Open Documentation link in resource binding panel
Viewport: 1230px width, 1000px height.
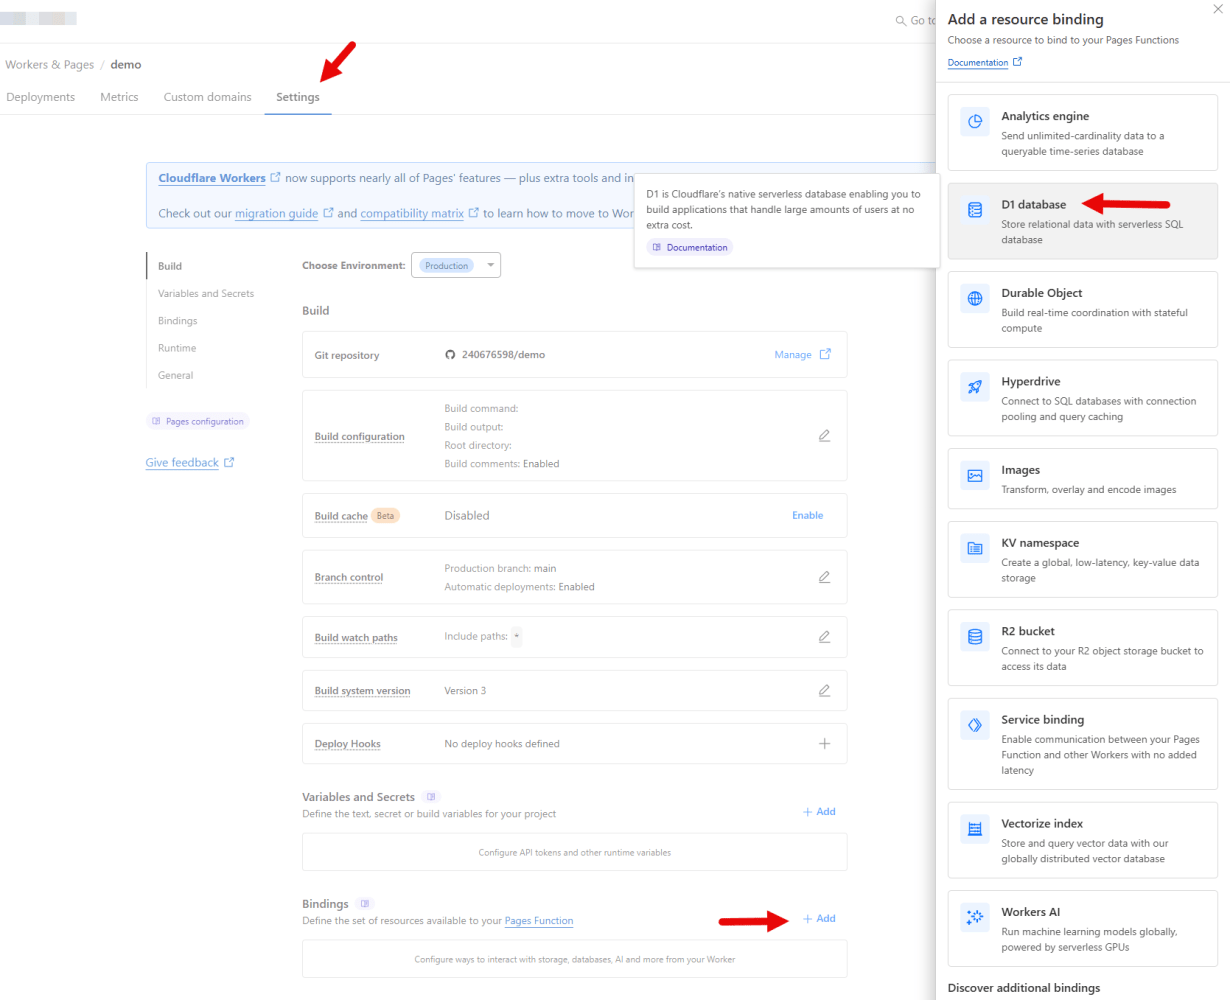tap(978, 62)
